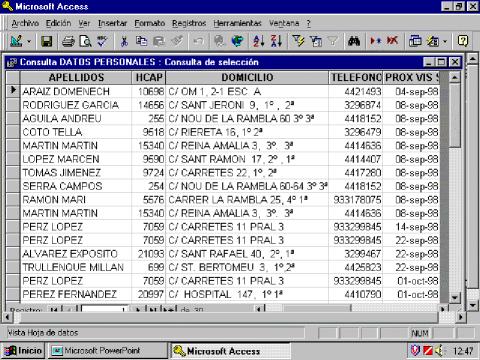This screenshot has height=360, width=480.
Task: Click the Save floppy disk icon
Action: pyautogui.click(x=46, y=41)
